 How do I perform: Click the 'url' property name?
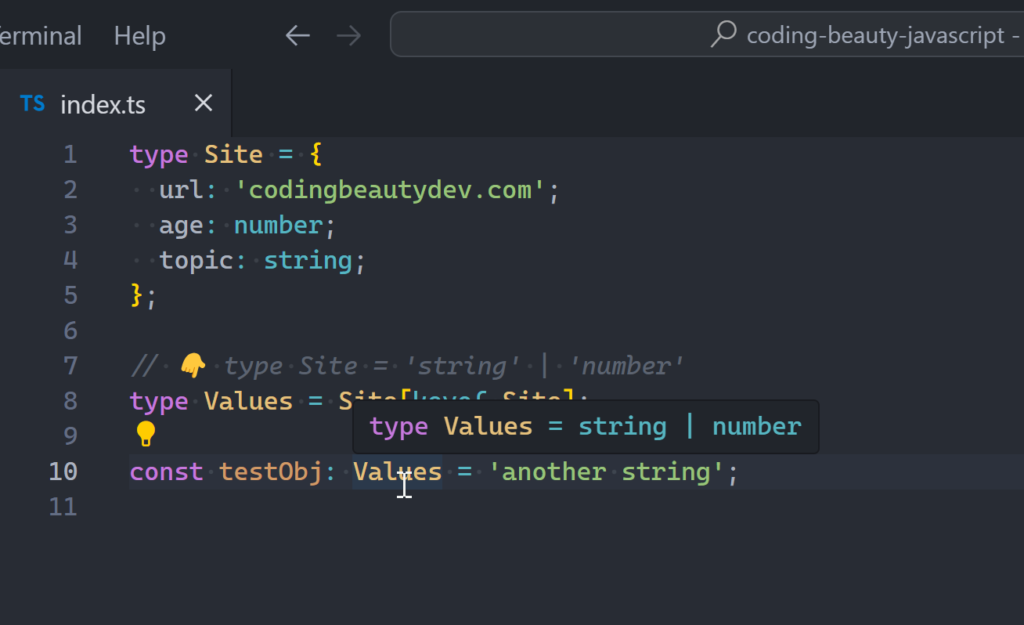pos(182,190)
